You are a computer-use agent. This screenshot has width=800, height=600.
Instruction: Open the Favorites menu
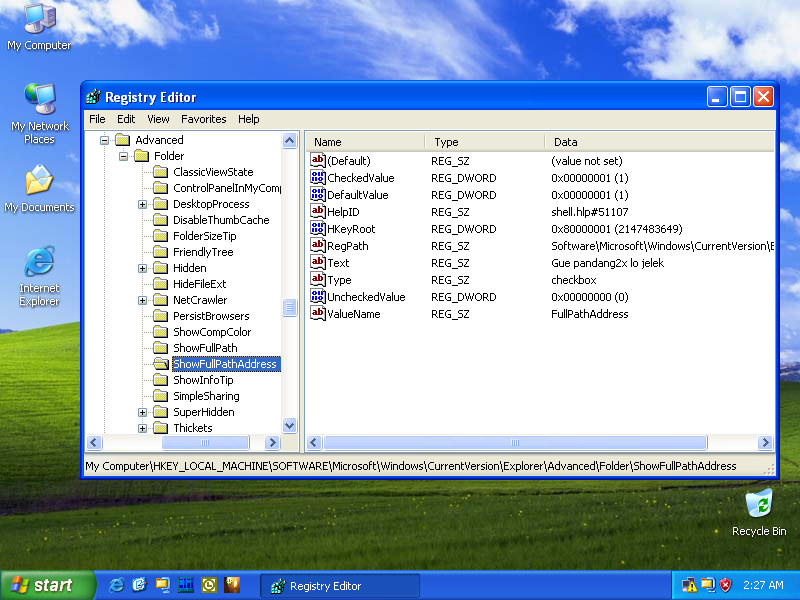pos(204,119)
